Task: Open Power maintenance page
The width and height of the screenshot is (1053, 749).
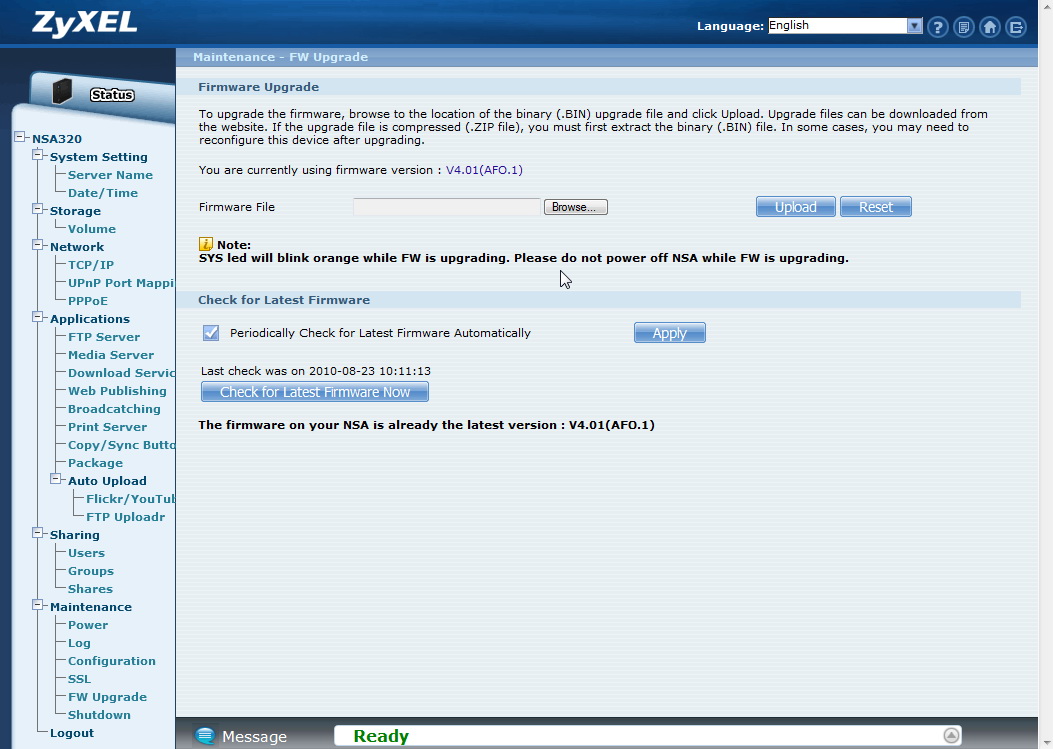Action: point(88,625)
